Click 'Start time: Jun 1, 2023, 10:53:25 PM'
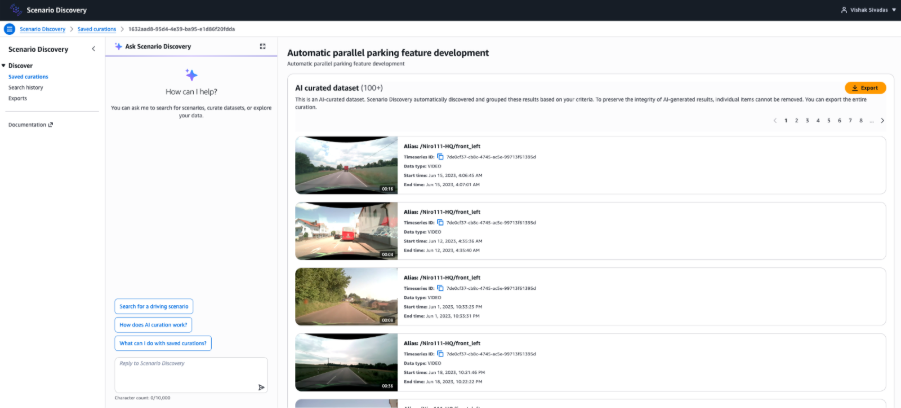Image resolution: width=901 pixels, height=408 pixels. pos(443,306)
